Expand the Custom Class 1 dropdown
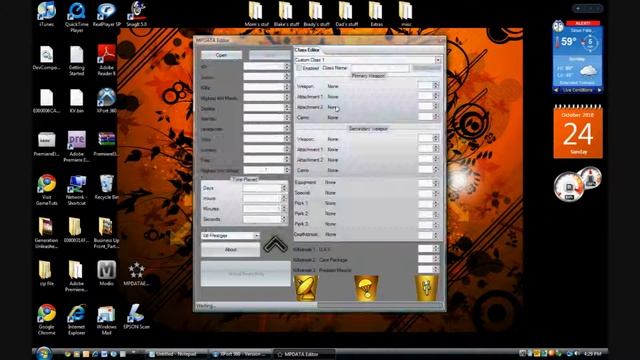Viewport: 640px width, 360px height. coord(438,60)
